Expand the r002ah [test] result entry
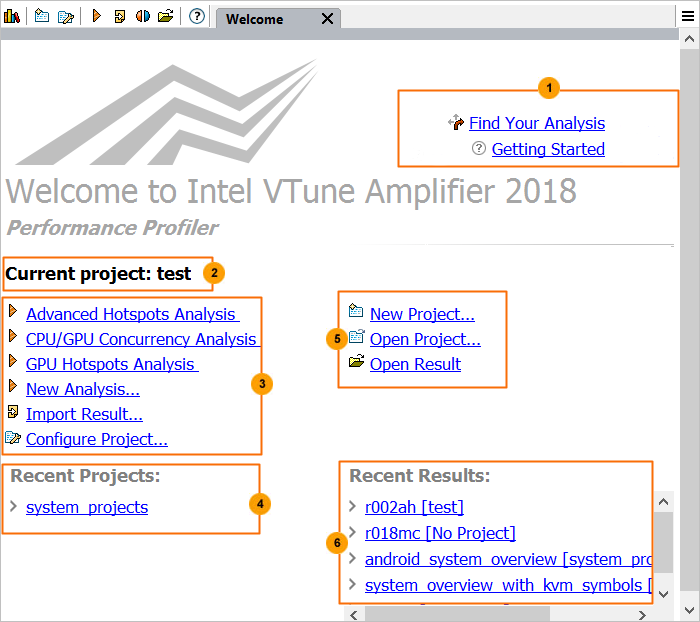This screenshot has width=700, height=622. tap(353, 507)
